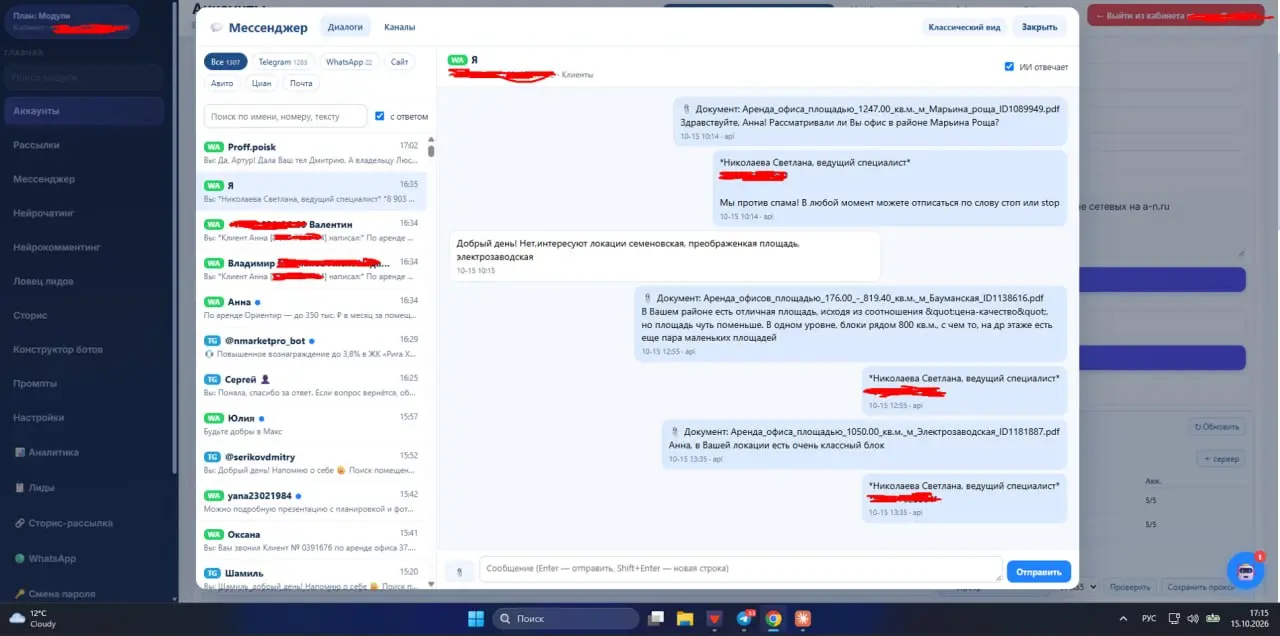
Task: Click WA badge next to Proff.poisk
Action: tap(212, 147)
